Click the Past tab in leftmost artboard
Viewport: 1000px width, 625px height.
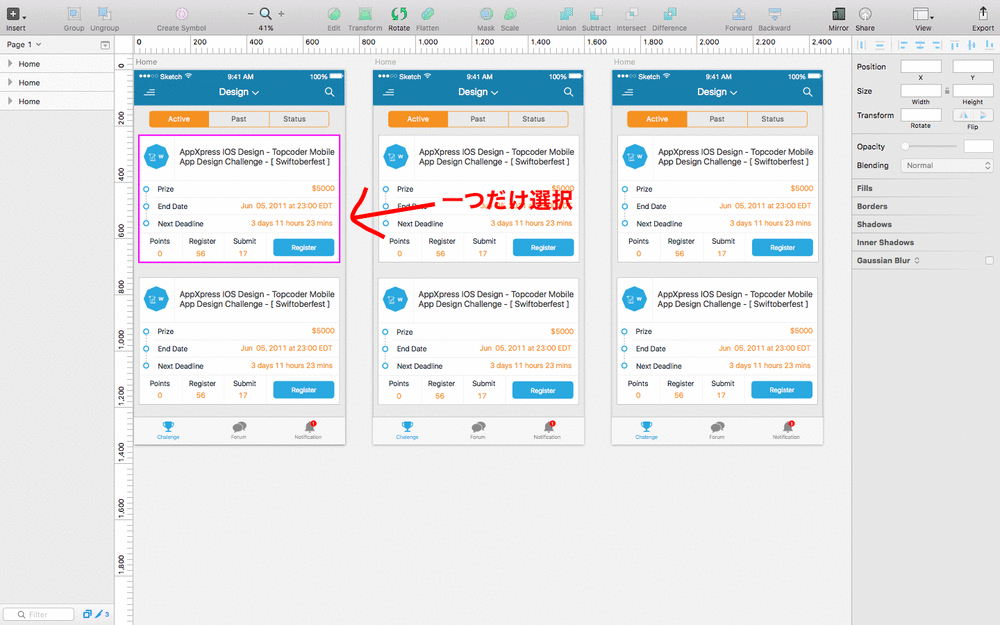[x=239, y=119]
